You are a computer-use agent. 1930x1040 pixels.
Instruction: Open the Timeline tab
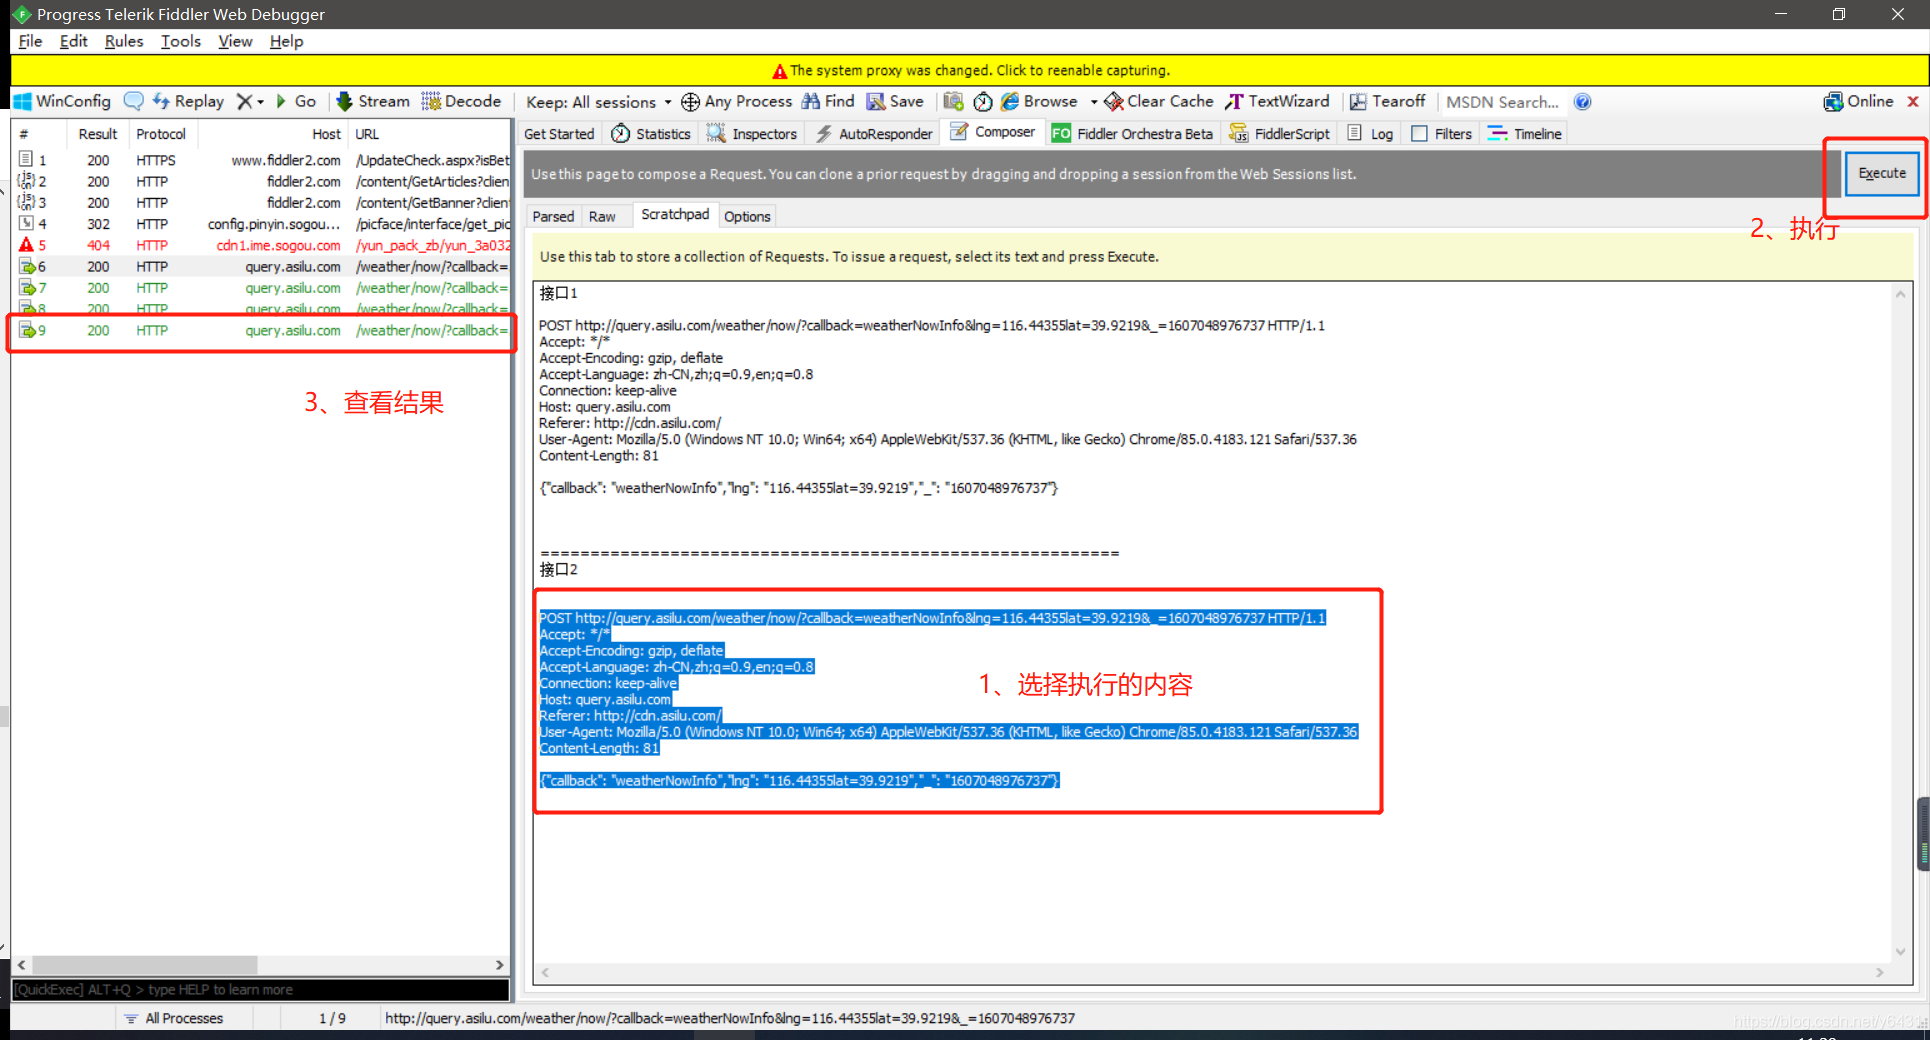1525,133
